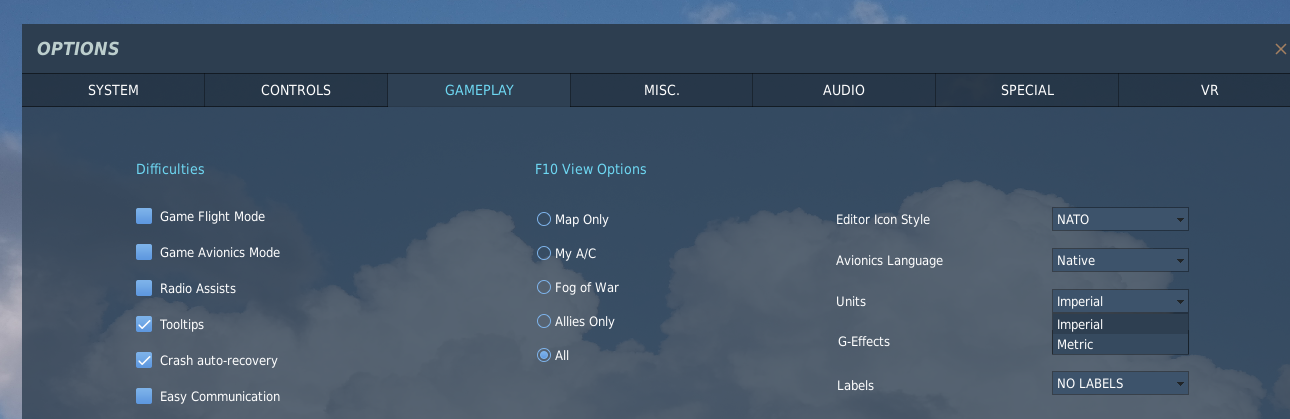Toggle Game Avionics Mode checkbox

coord(144,252)
